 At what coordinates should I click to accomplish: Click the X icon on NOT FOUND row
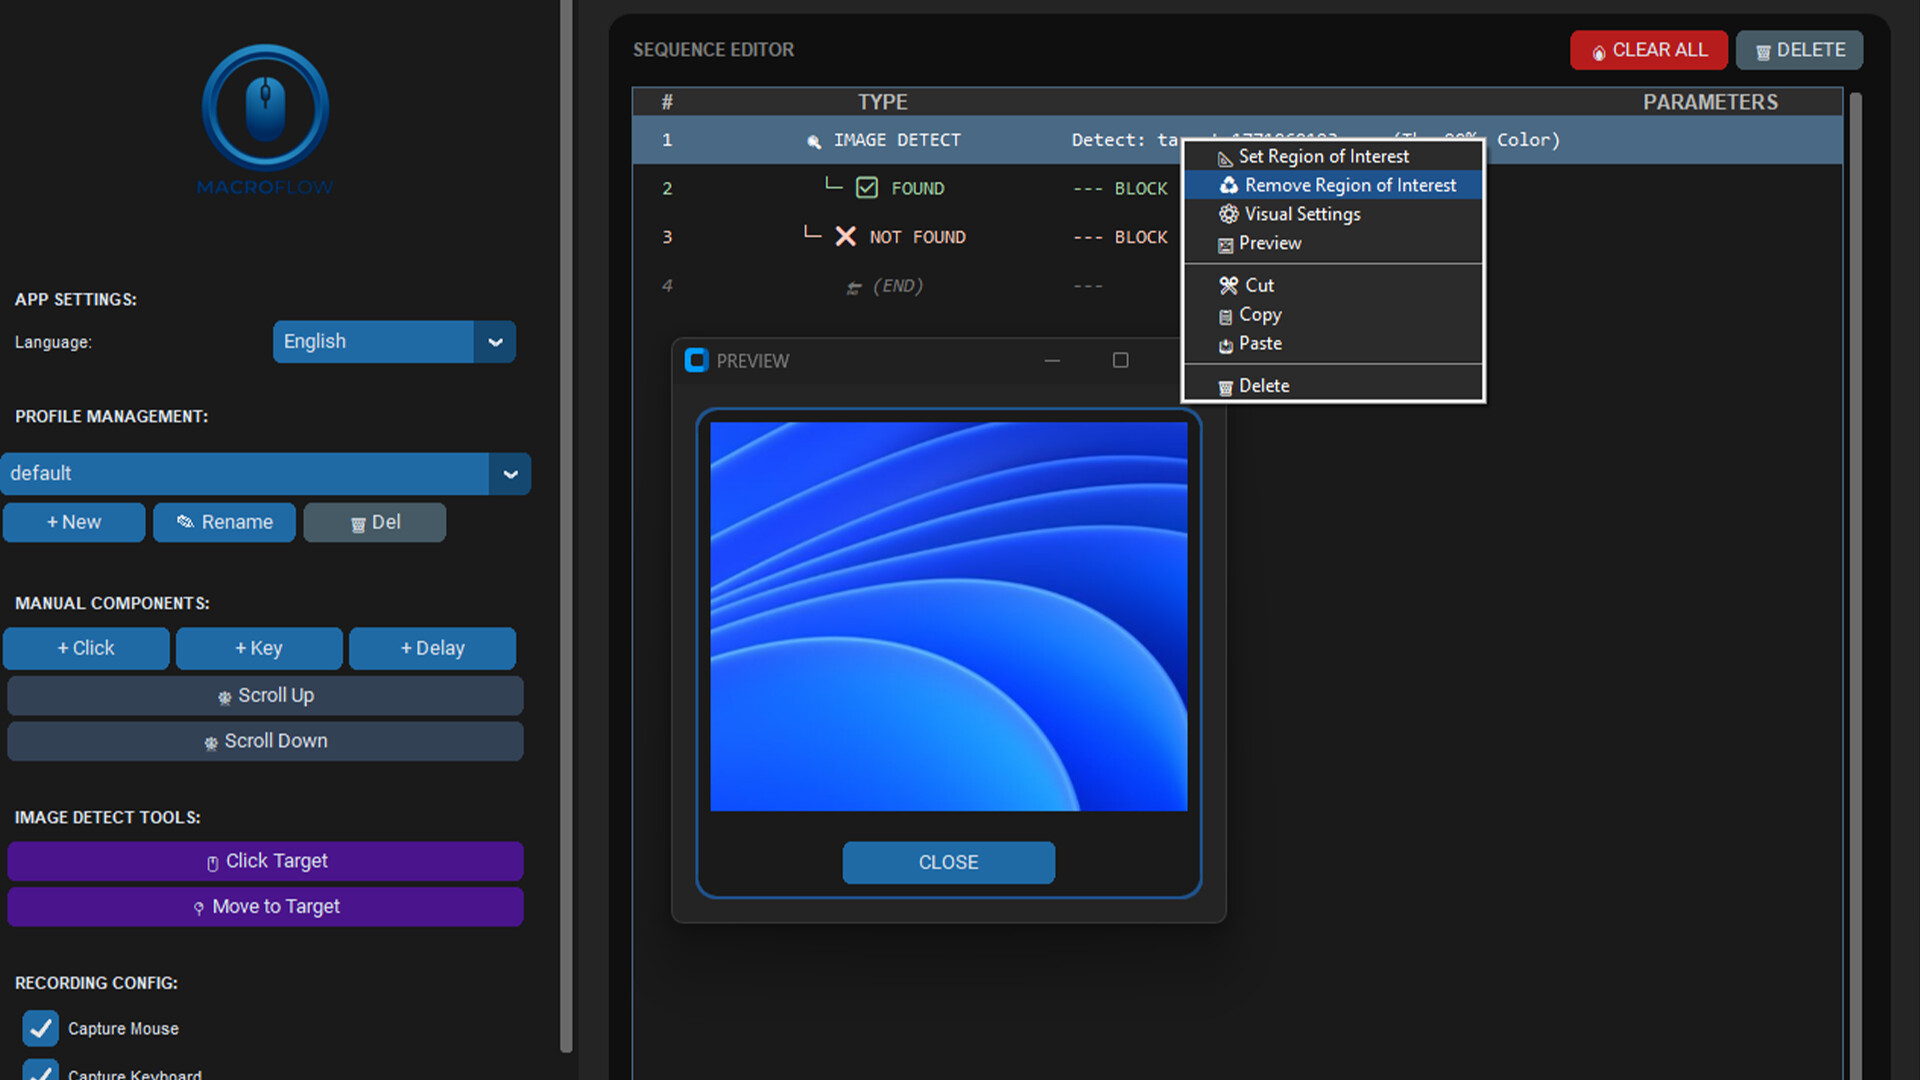click(846, 236)
